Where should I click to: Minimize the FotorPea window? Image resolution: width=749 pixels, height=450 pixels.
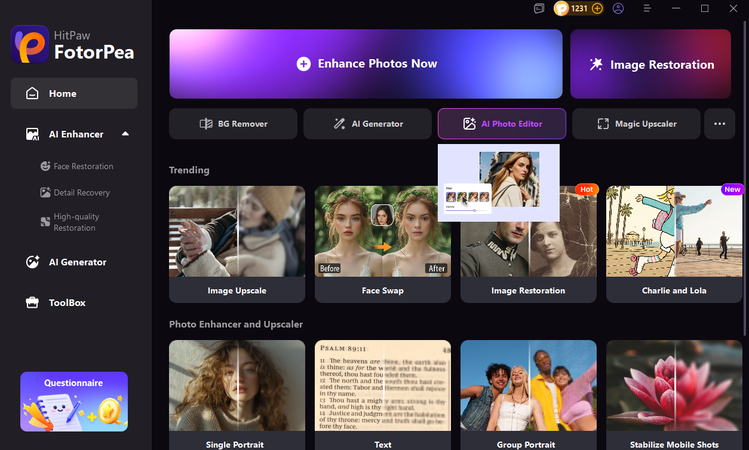tap(676, 9)
